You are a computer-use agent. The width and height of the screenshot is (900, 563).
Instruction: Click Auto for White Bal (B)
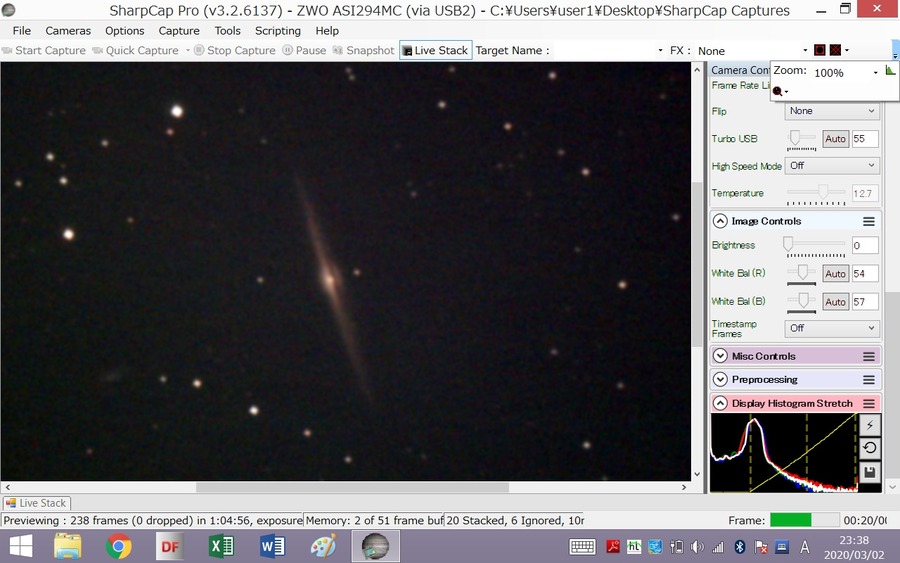click(835, 302)
